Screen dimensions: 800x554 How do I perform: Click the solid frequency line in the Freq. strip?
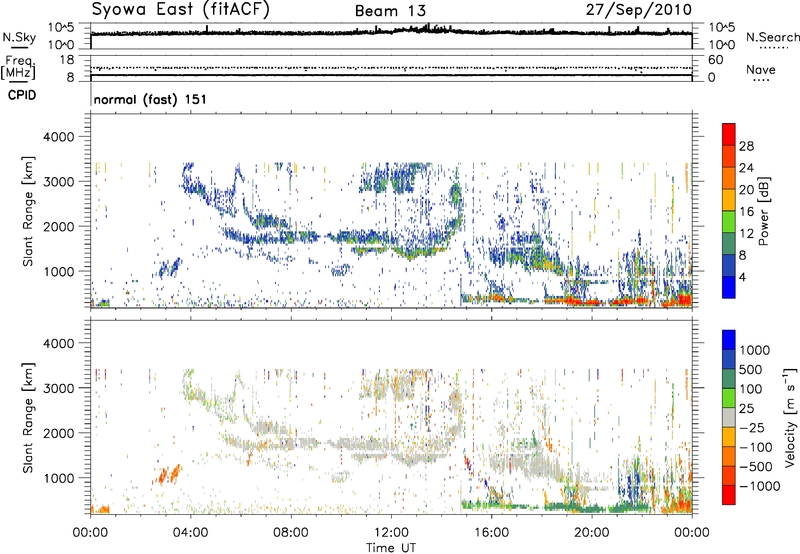[391, 75]
